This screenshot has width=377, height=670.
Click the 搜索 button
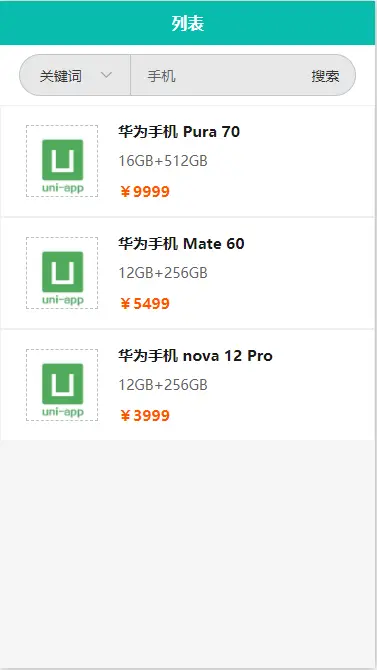(325, 76)
